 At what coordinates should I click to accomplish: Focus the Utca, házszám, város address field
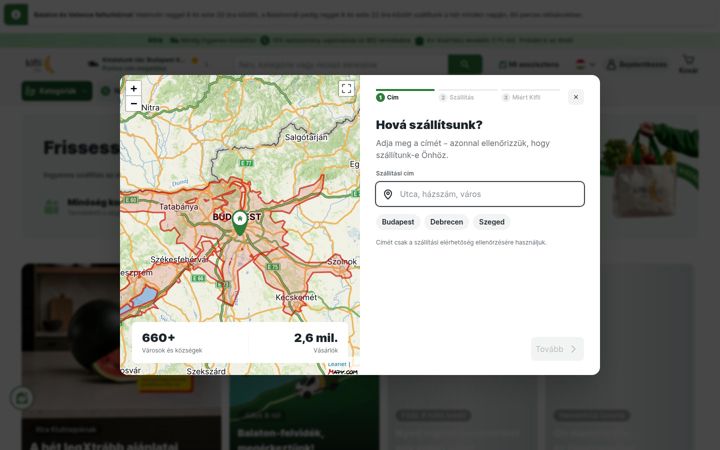point(480,194)
